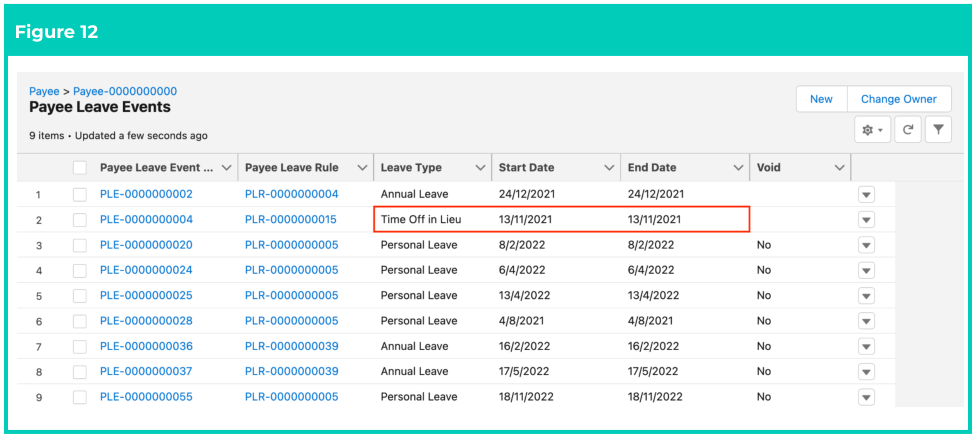Open Payee Leave Event column header menu
Image resolution: width=976 pixels, height=436 pixels.
click(x=227, y=168)
